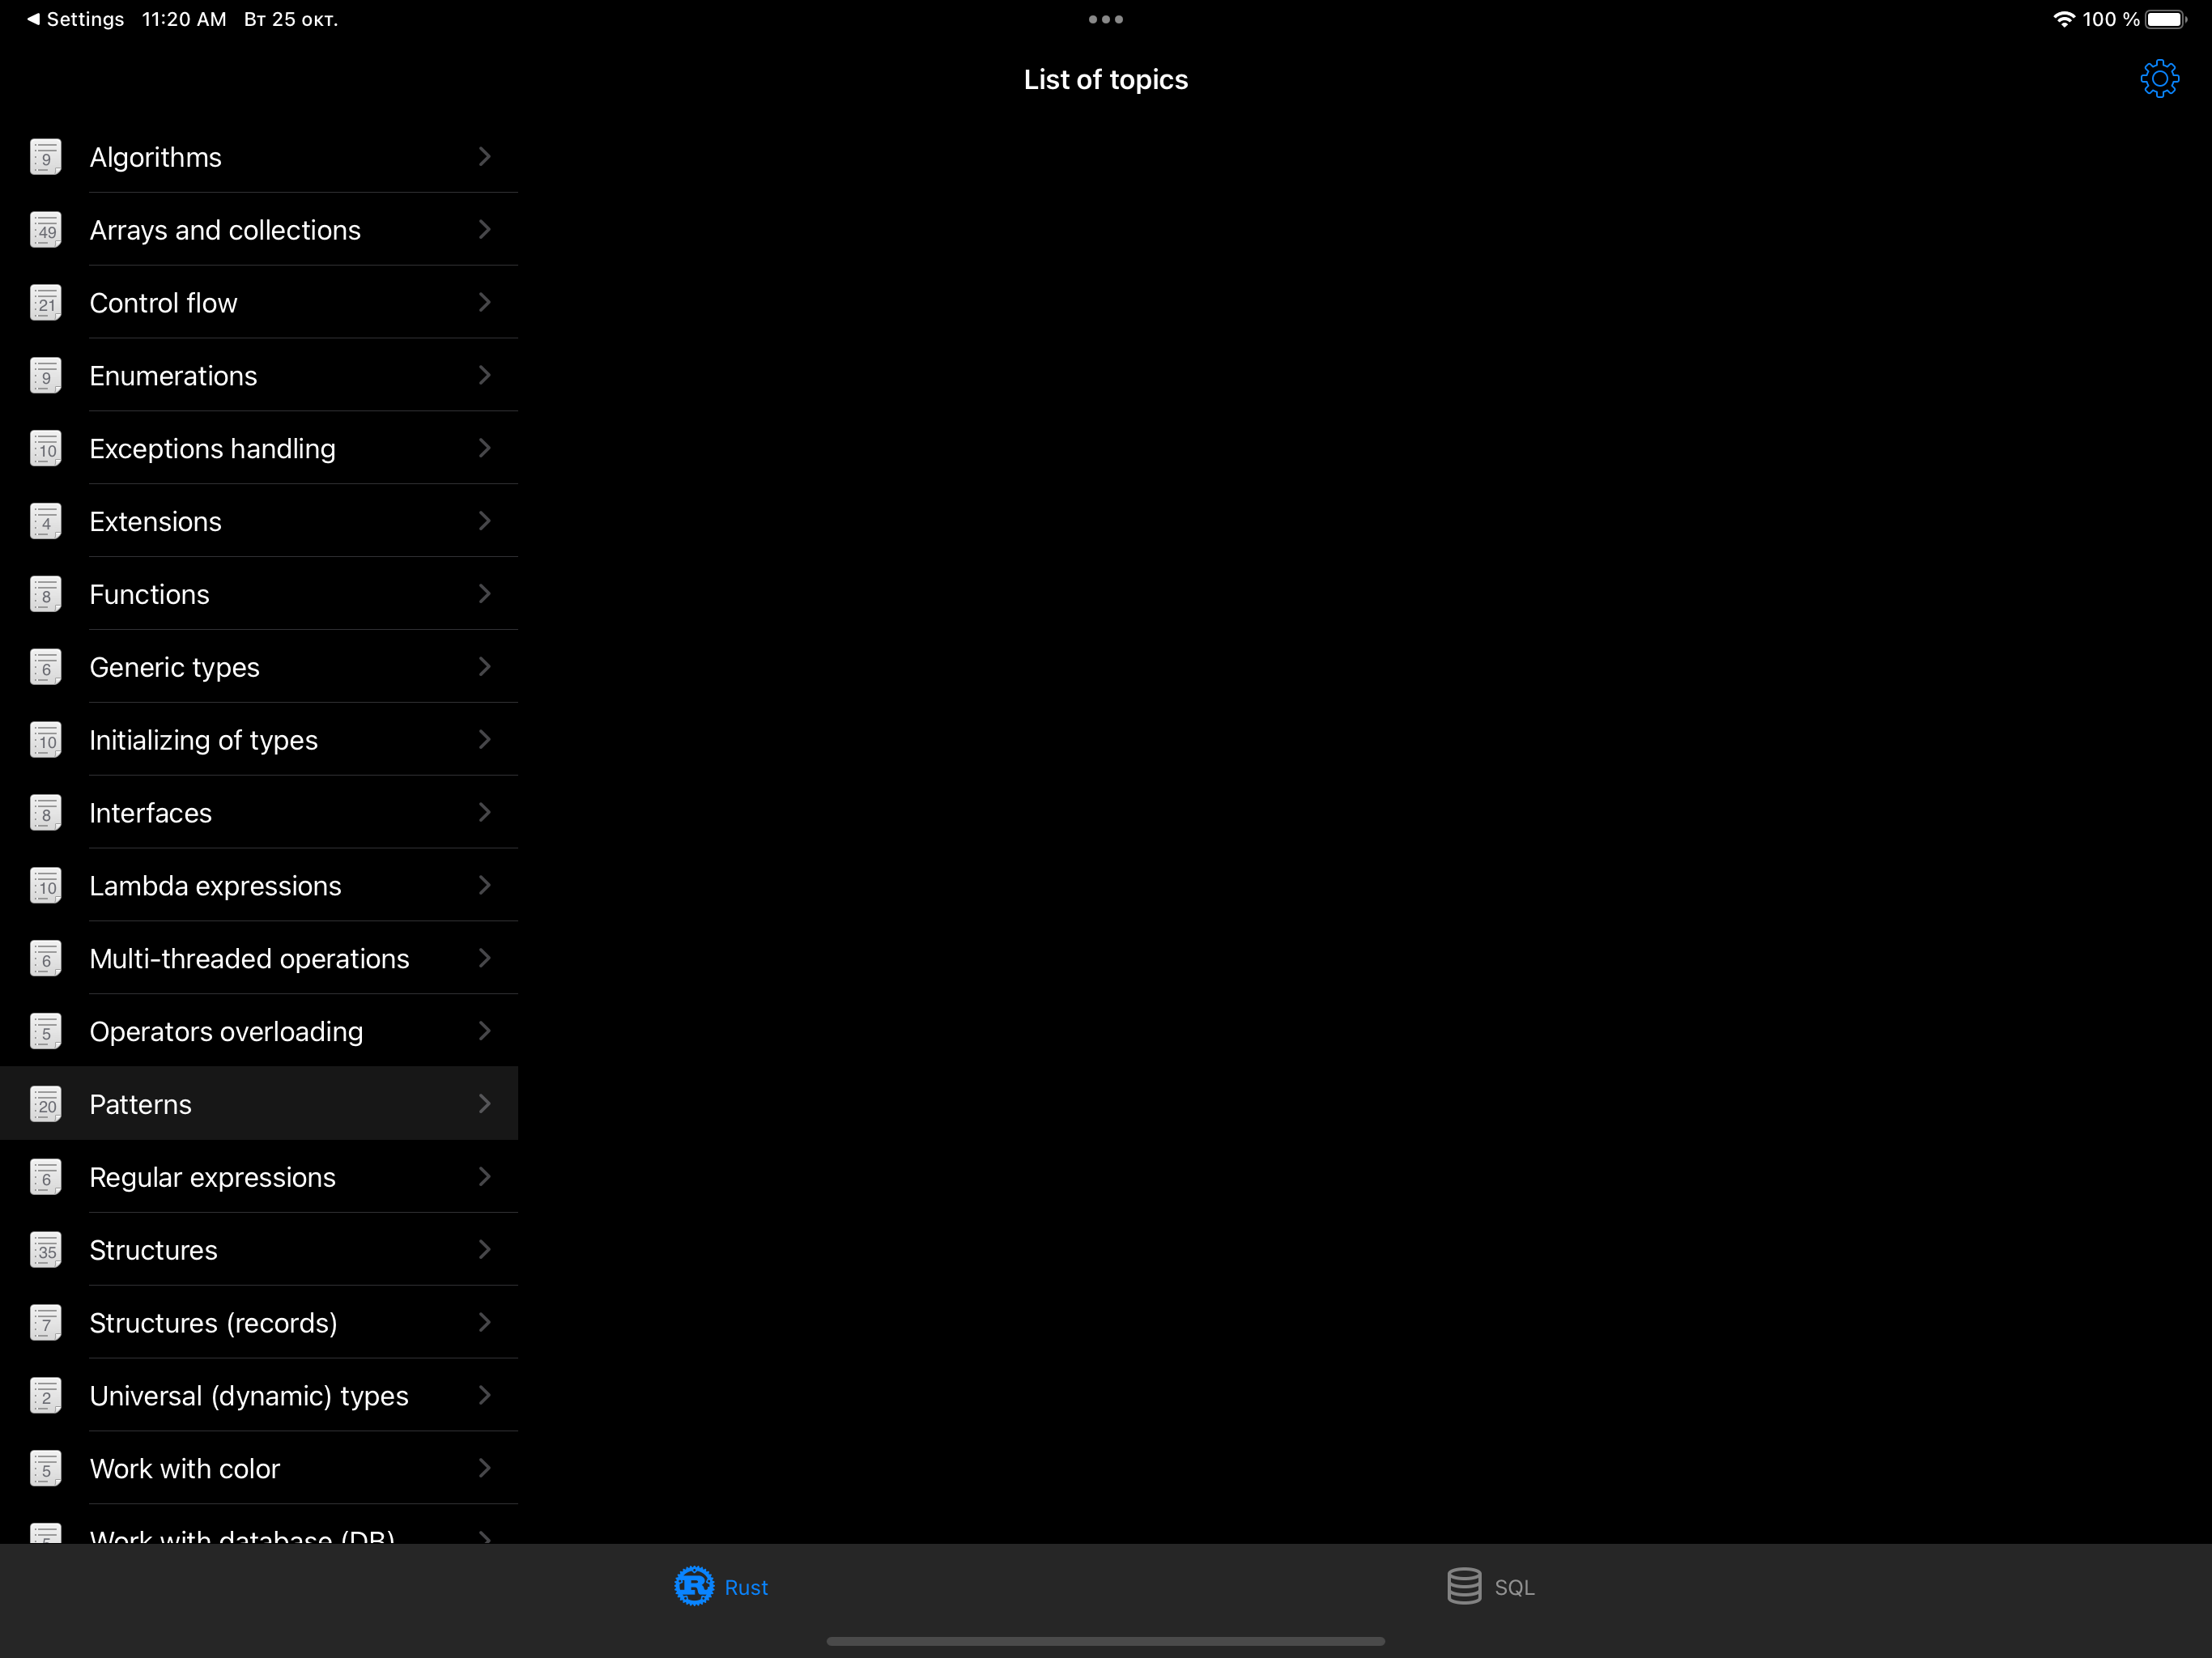Image resolution: width=2212 pixels, height=1658 pixels.
Task: Click the Regular expressions count icon
Action: pyautogui.click(x=46, y=1177)
